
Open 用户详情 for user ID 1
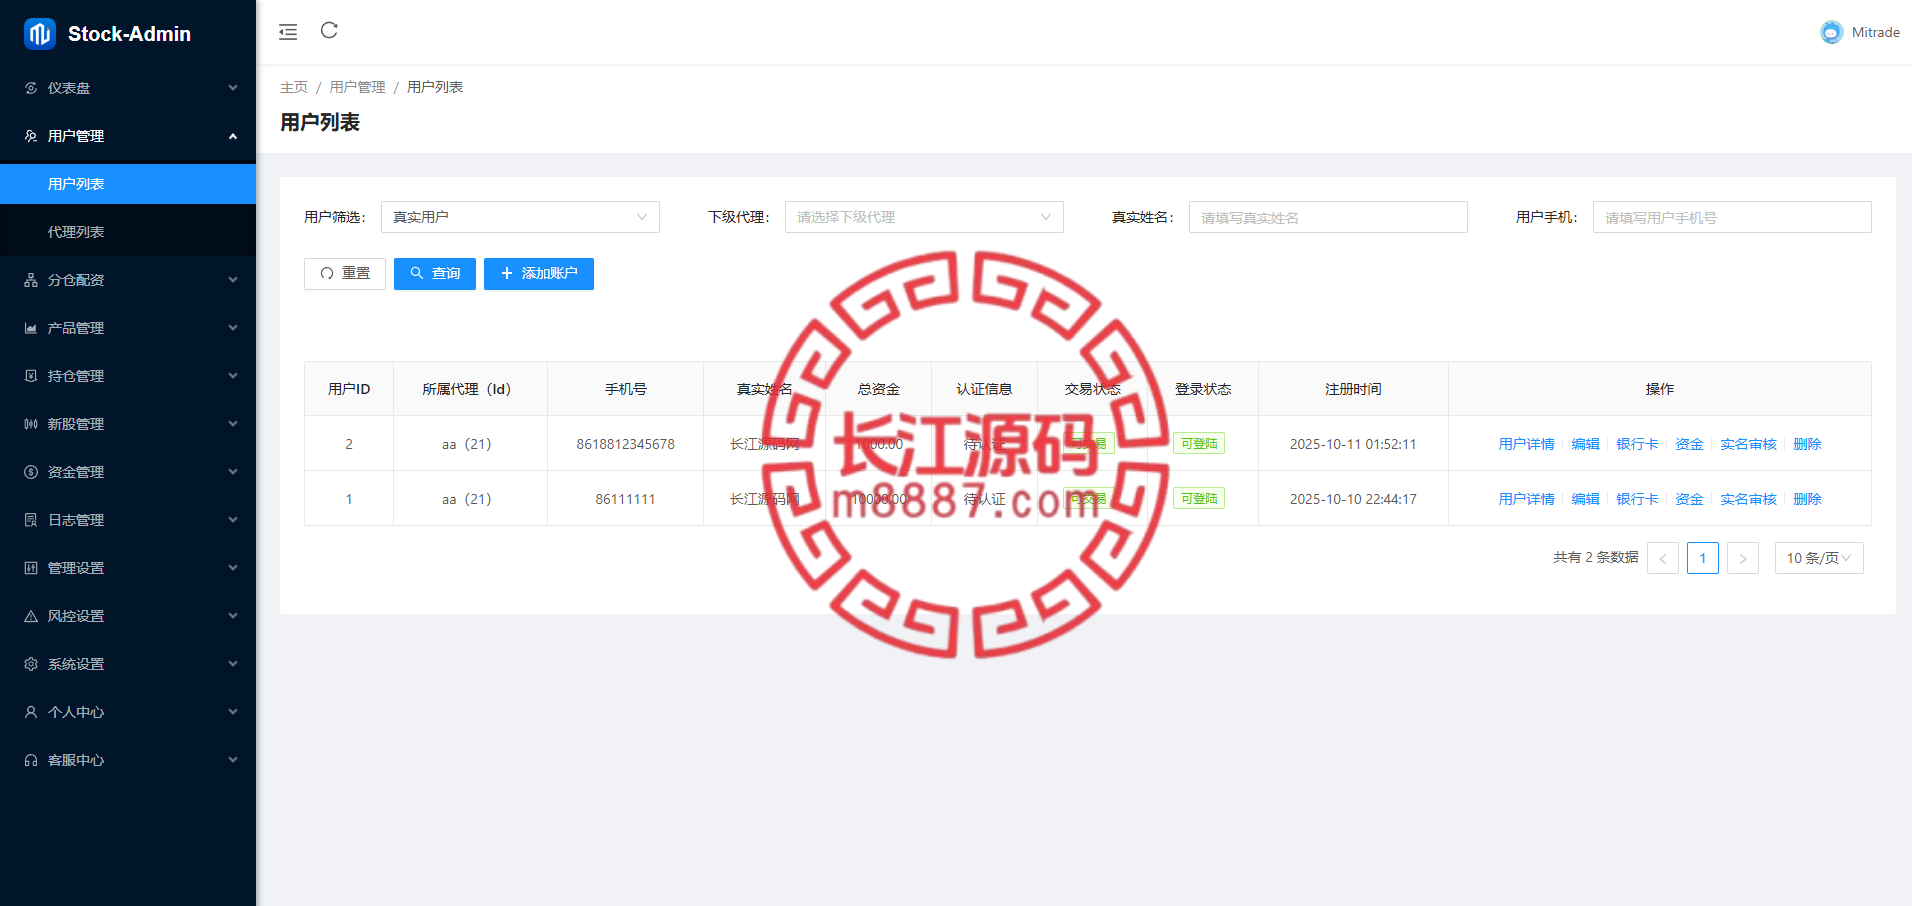point(1526,499)
